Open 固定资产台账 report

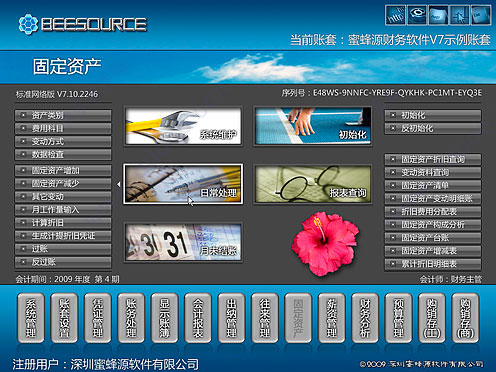click(x=433, y=238)
